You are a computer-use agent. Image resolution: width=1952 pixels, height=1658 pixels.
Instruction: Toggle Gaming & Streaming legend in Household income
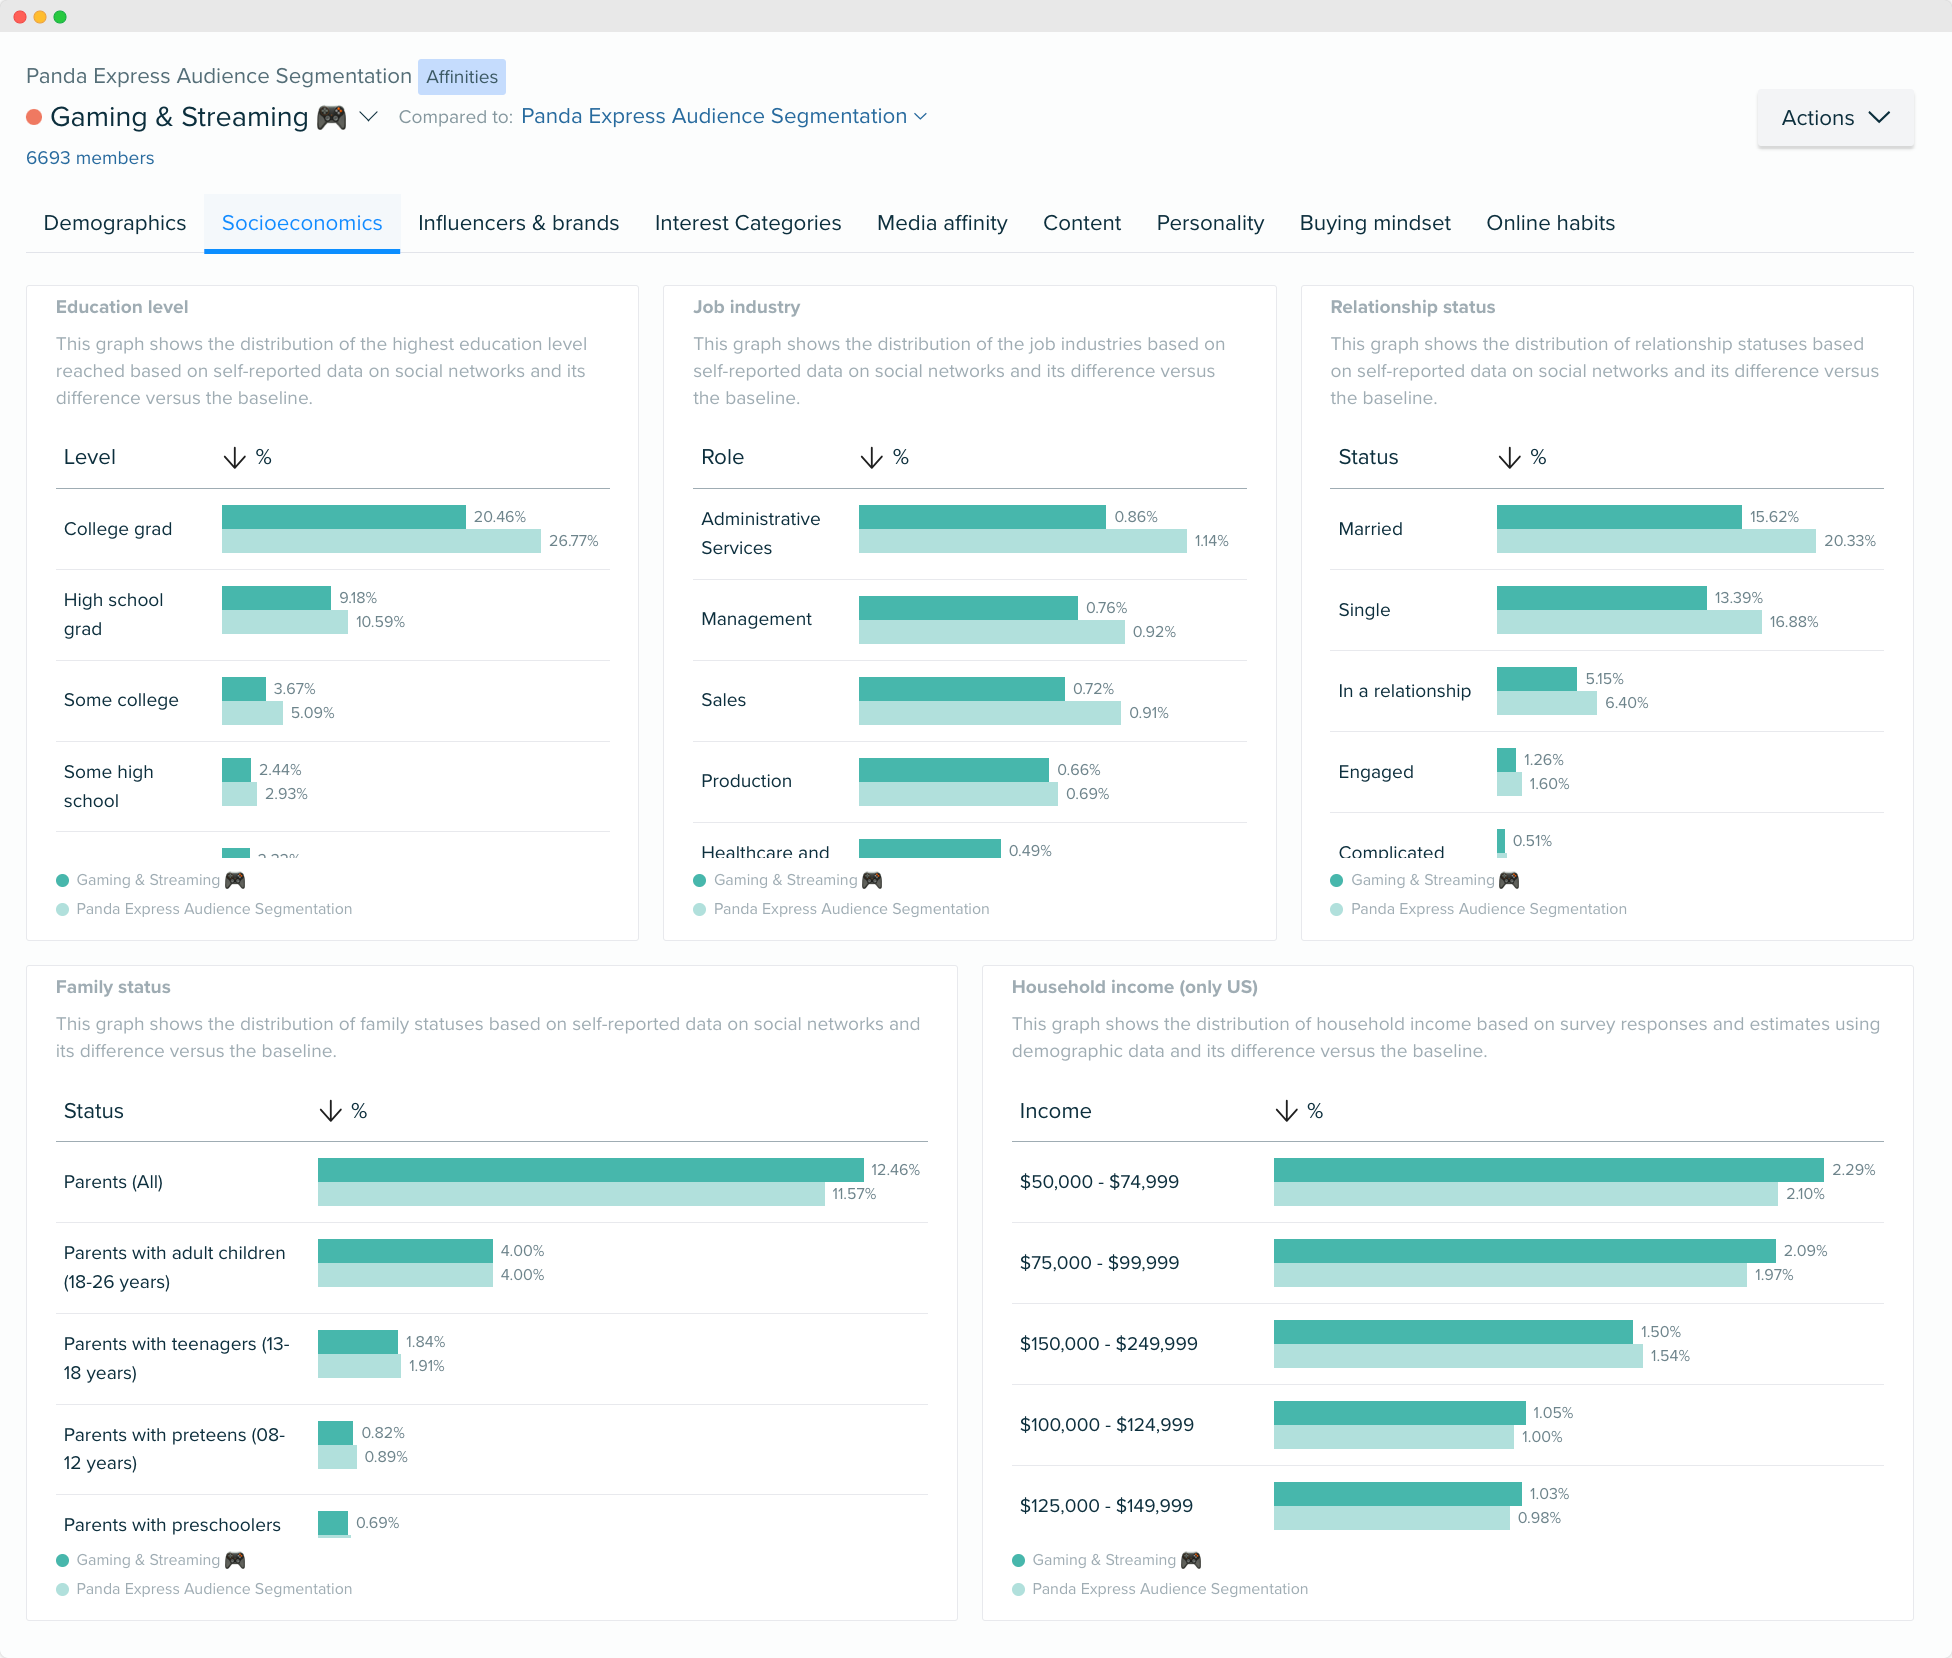(1107, 1560)
